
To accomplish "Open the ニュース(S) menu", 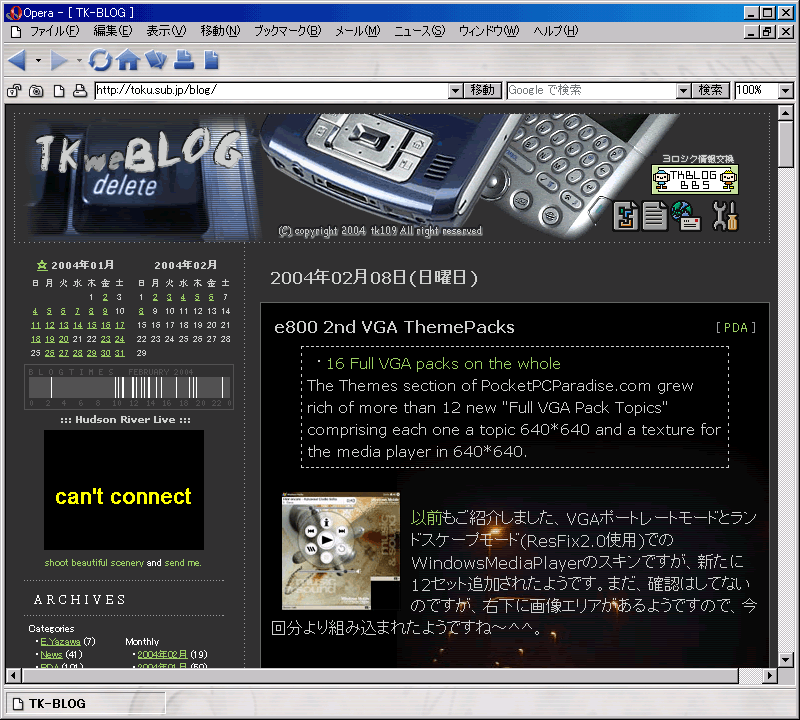I will 419,32.
